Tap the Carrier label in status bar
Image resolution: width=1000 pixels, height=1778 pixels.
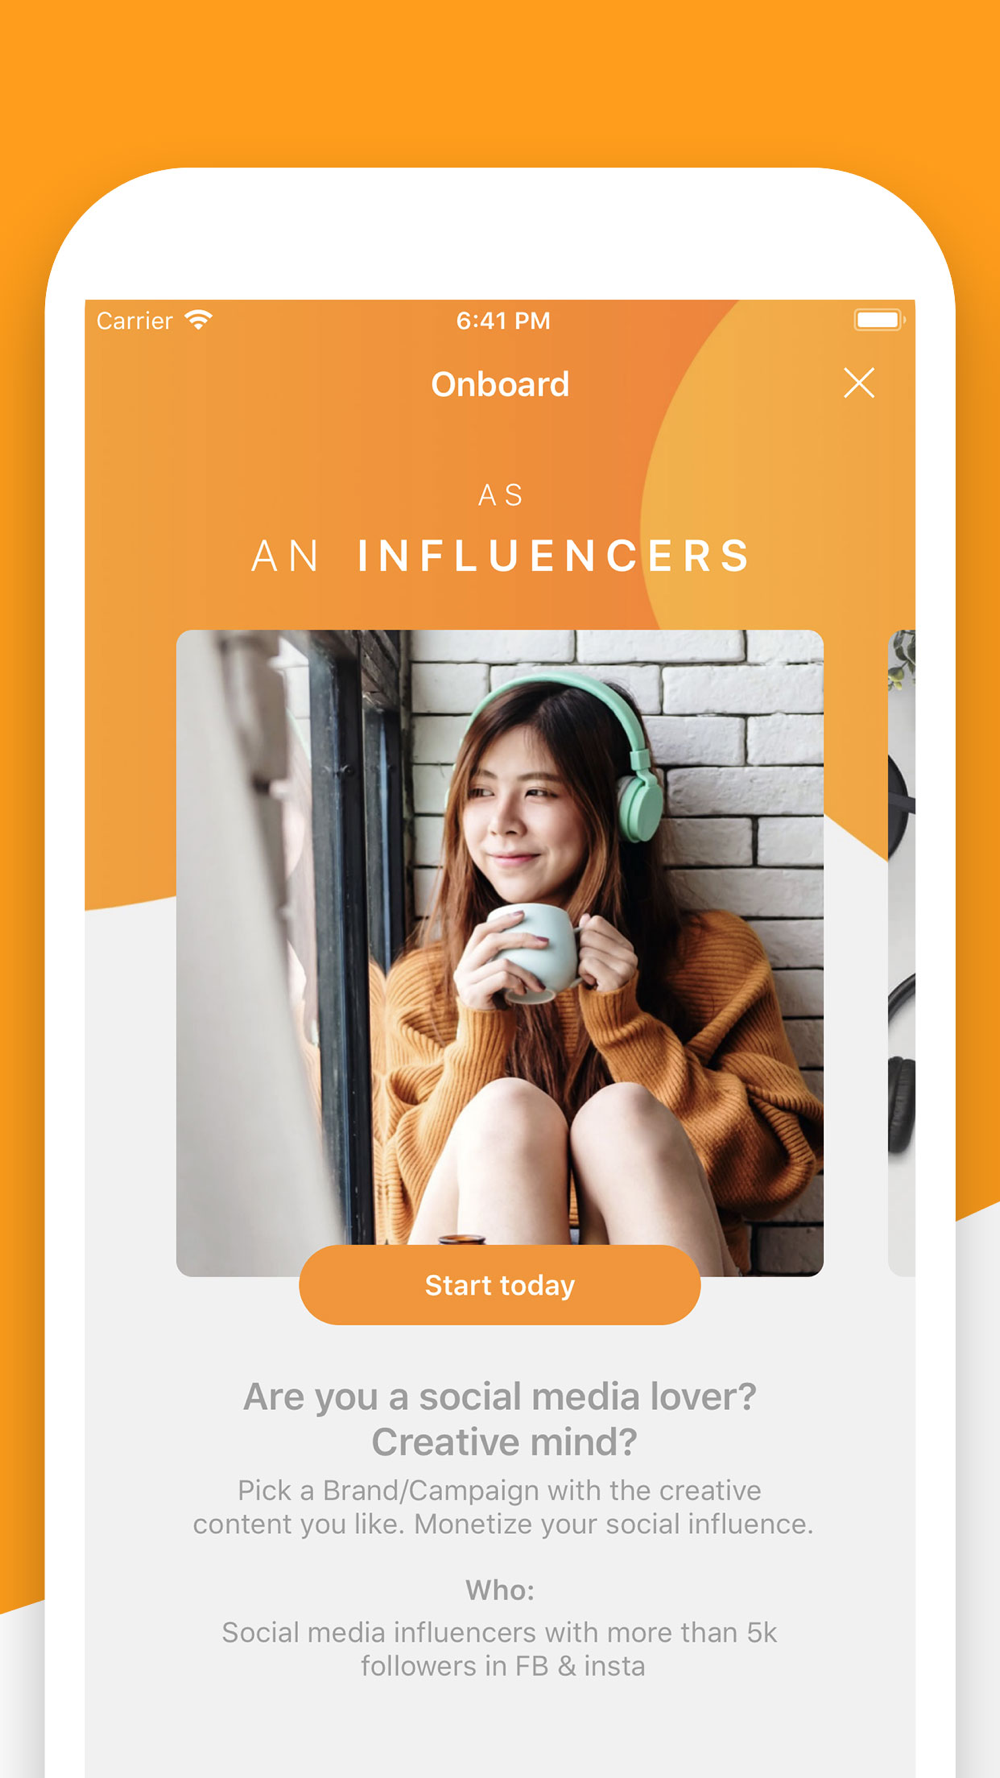pos(135,321)
